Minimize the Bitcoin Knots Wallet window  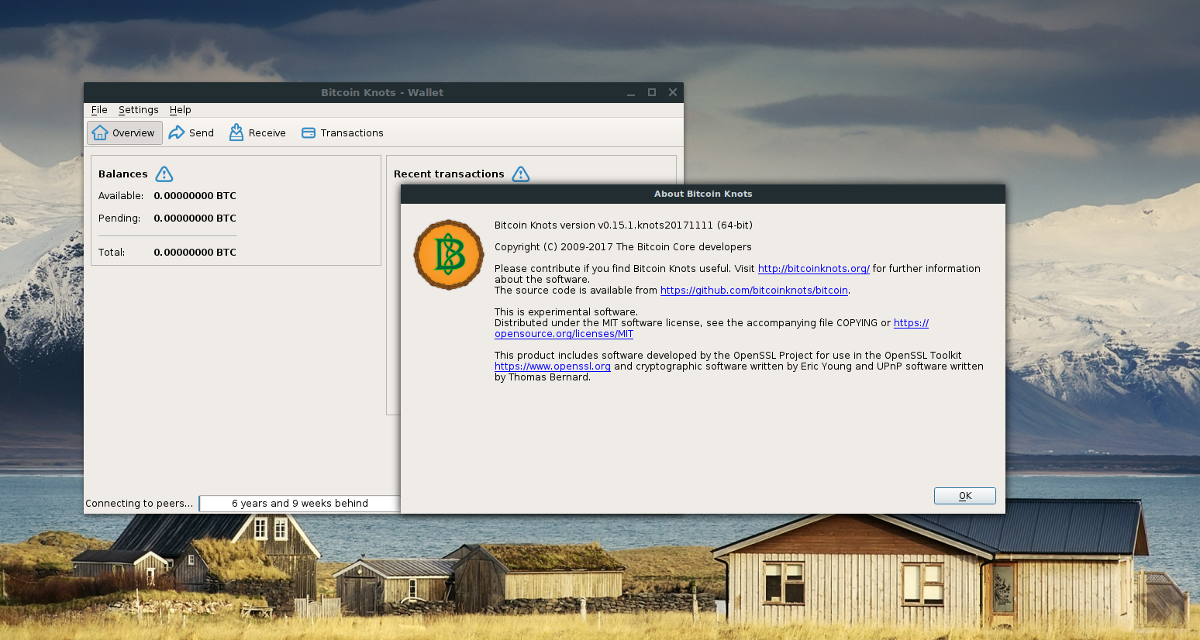(631, 92)
